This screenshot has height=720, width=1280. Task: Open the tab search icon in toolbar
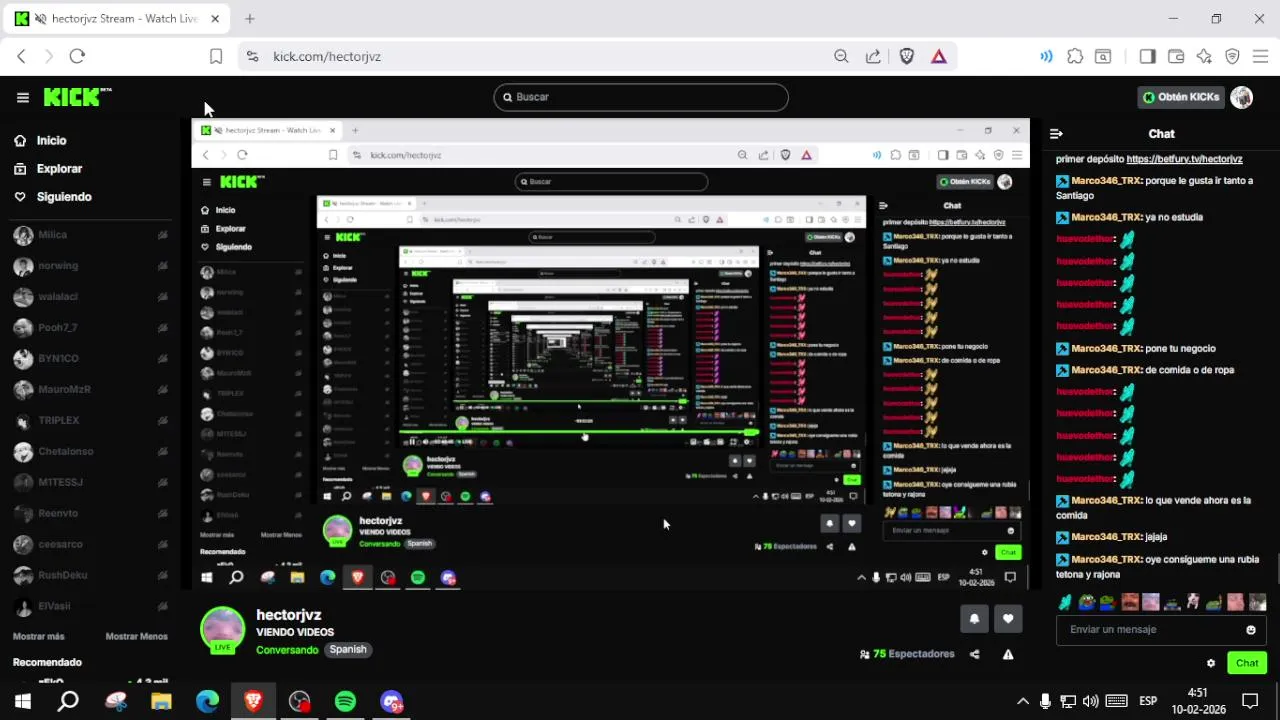tap(1103, 57)
